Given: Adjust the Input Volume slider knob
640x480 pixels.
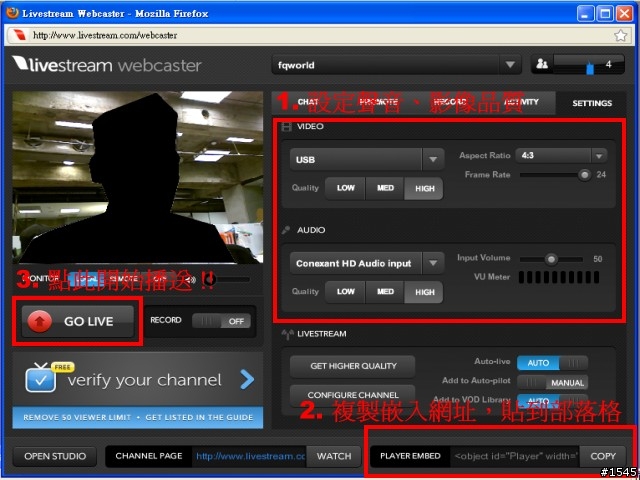Looking at the screenshot, I should (x=551, y=259).
